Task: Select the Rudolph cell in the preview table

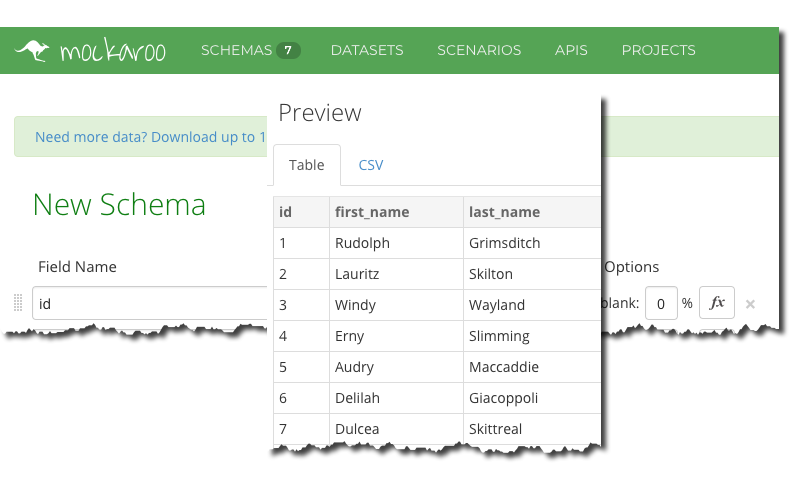Action: (x=362, y=243)
